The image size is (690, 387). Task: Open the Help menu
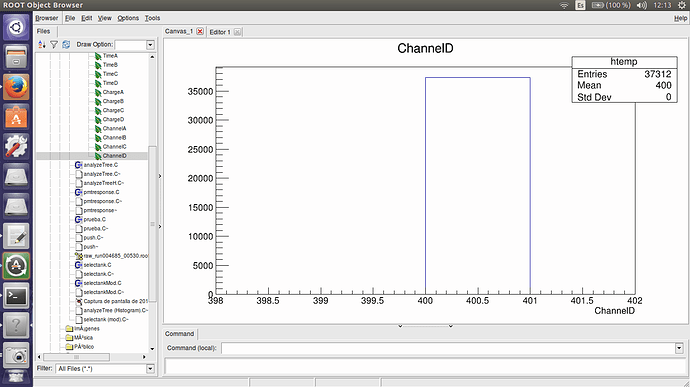tap(680, 18)
